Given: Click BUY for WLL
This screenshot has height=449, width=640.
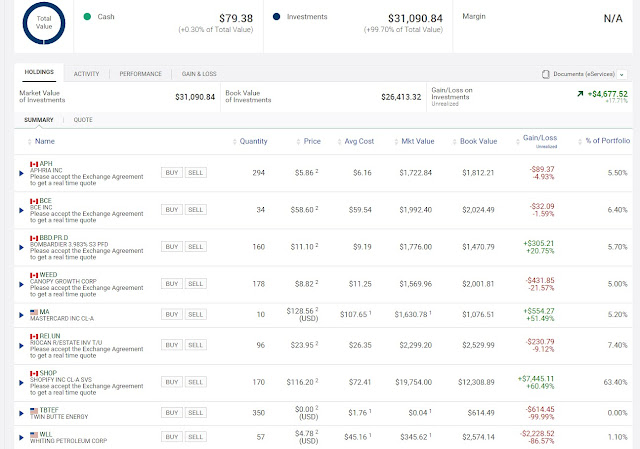Looking at the screenshot, I should [172, 437].
